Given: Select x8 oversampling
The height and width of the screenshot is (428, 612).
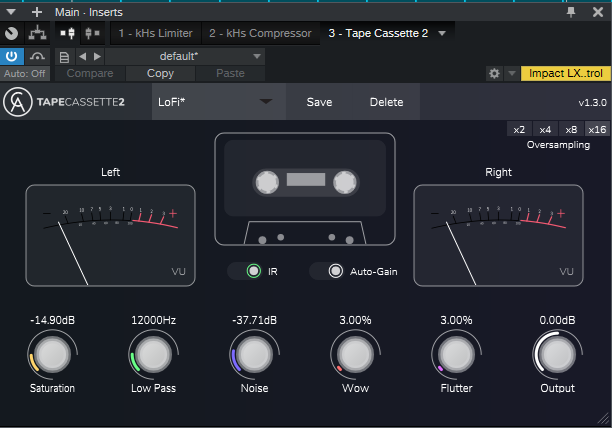Looking at the screenshot, I should 571,130.
